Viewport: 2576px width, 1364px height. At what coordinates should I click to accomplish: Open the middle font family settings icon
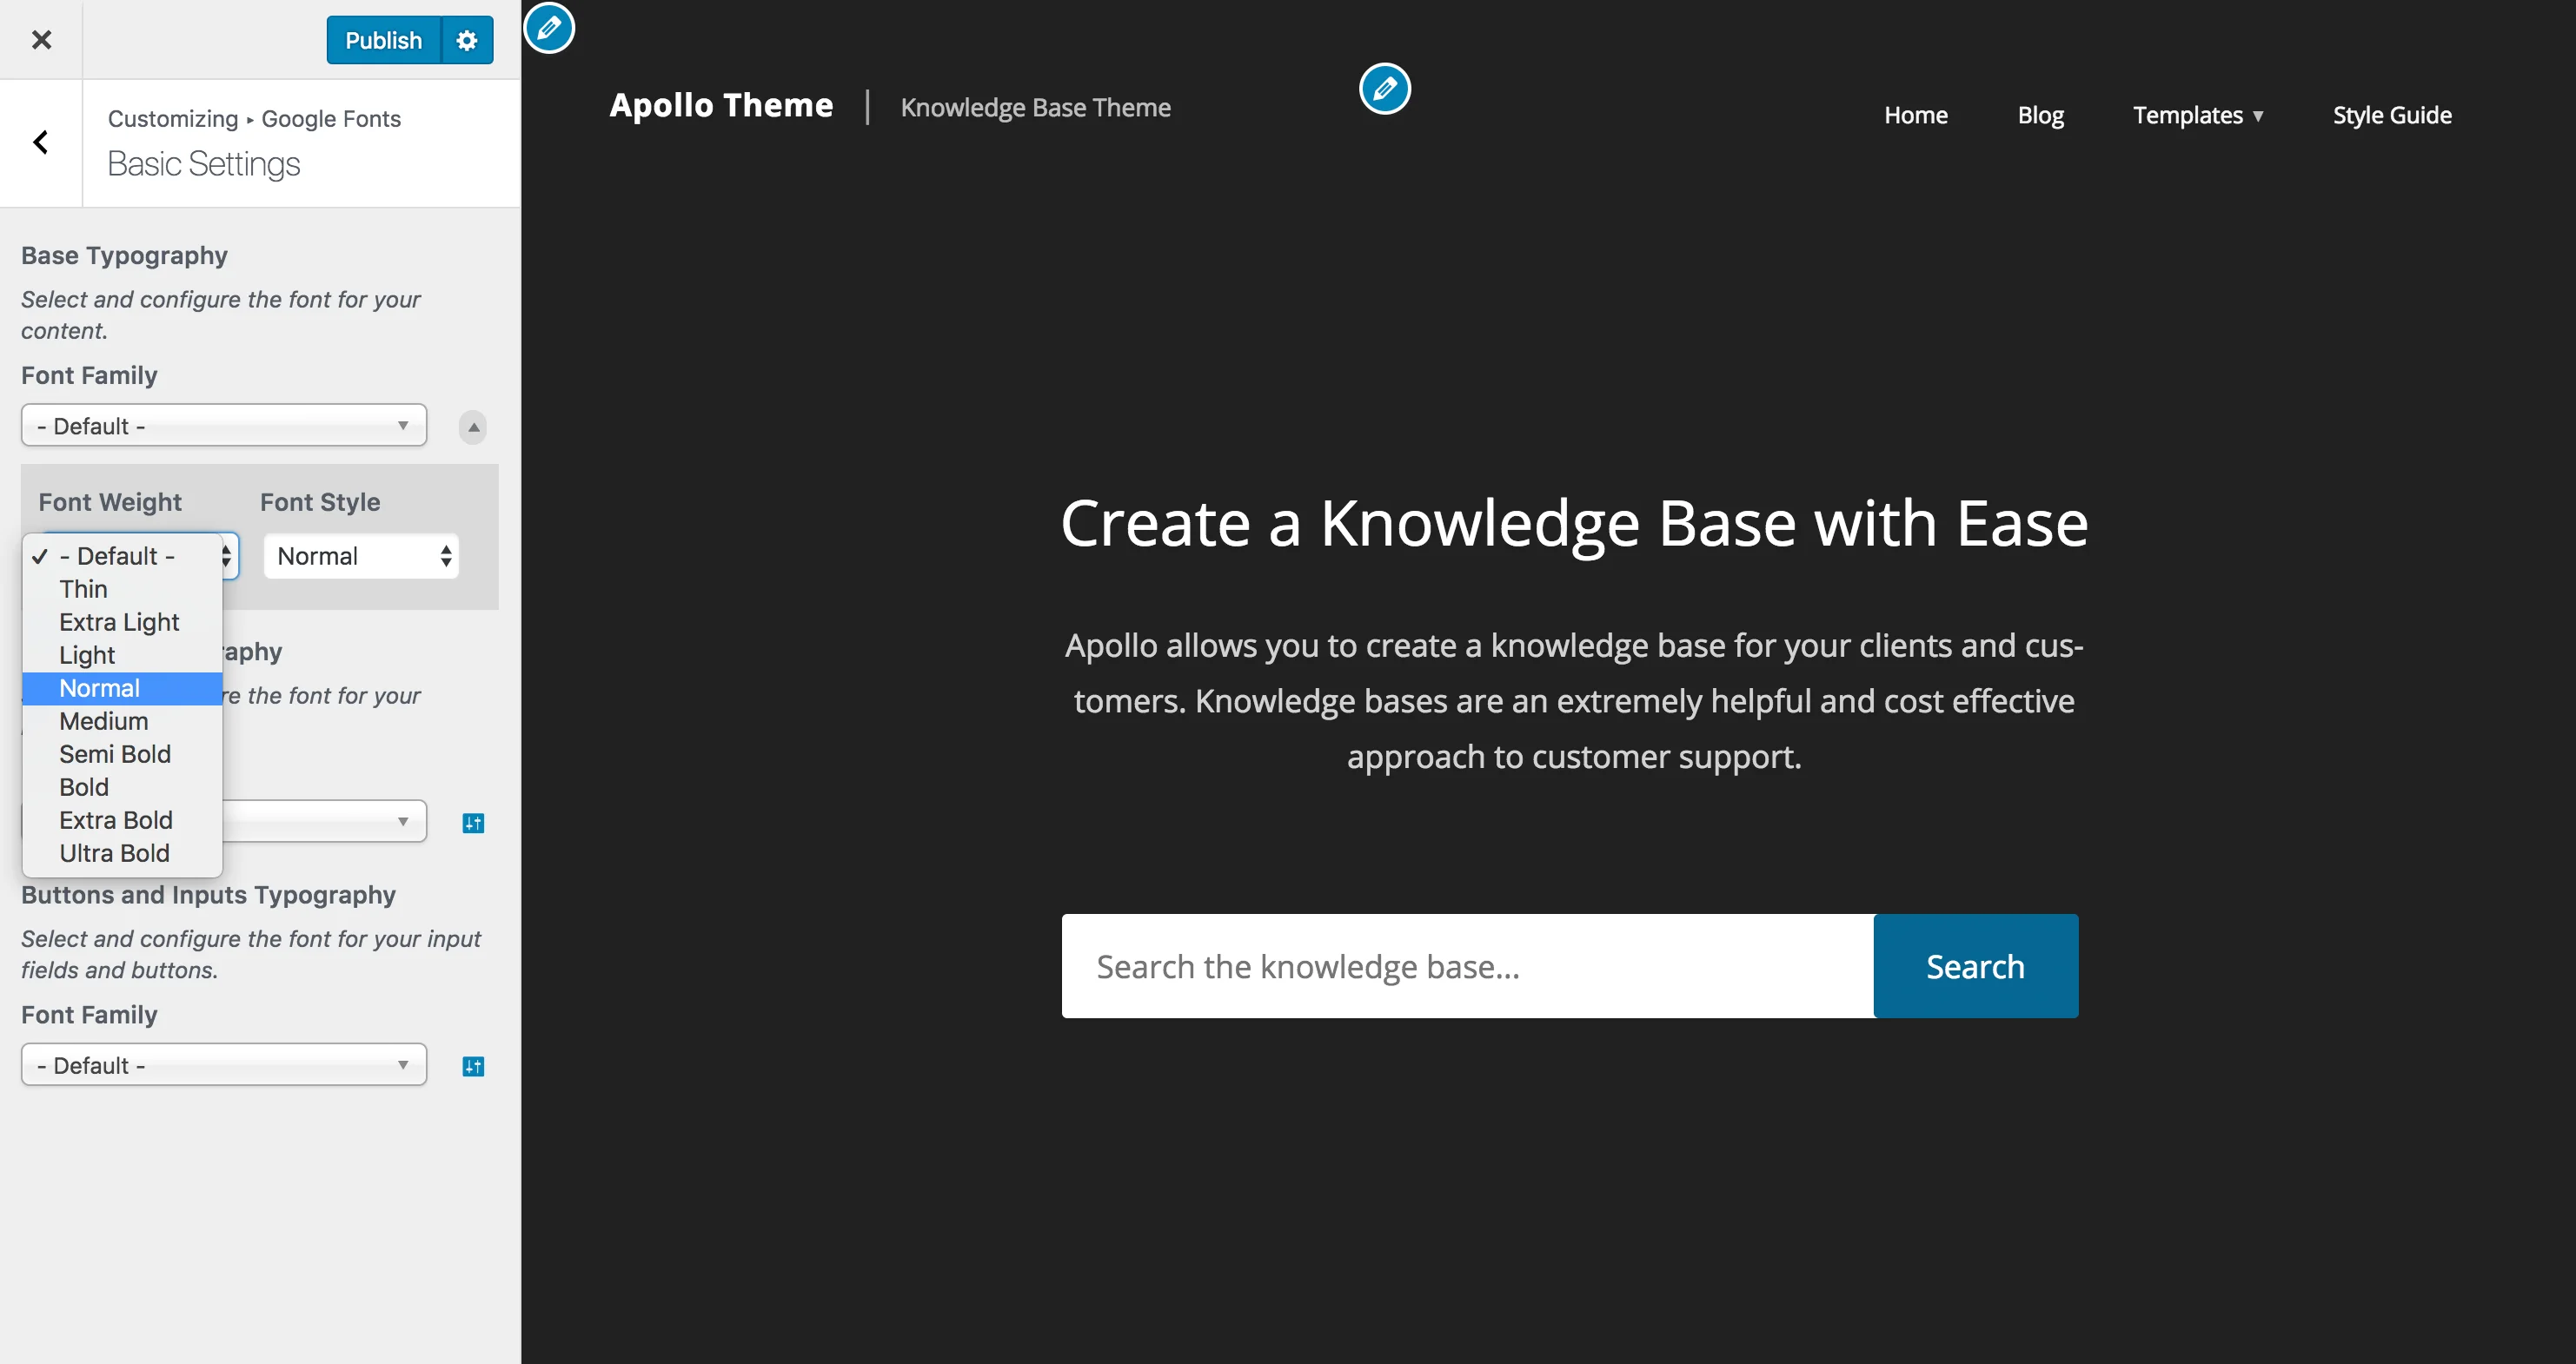(473, 823)
